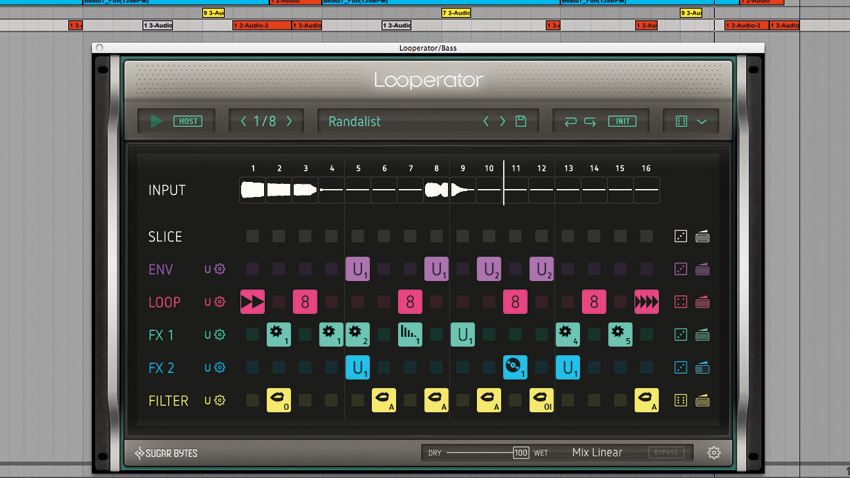
Task: Click the 100 wet value field
Action: click(521, 453)
